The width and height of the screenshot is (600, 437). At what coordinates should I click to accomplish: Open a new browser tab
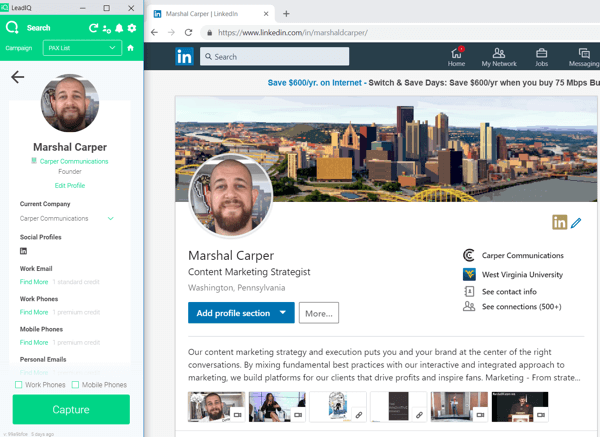[286, 14]
